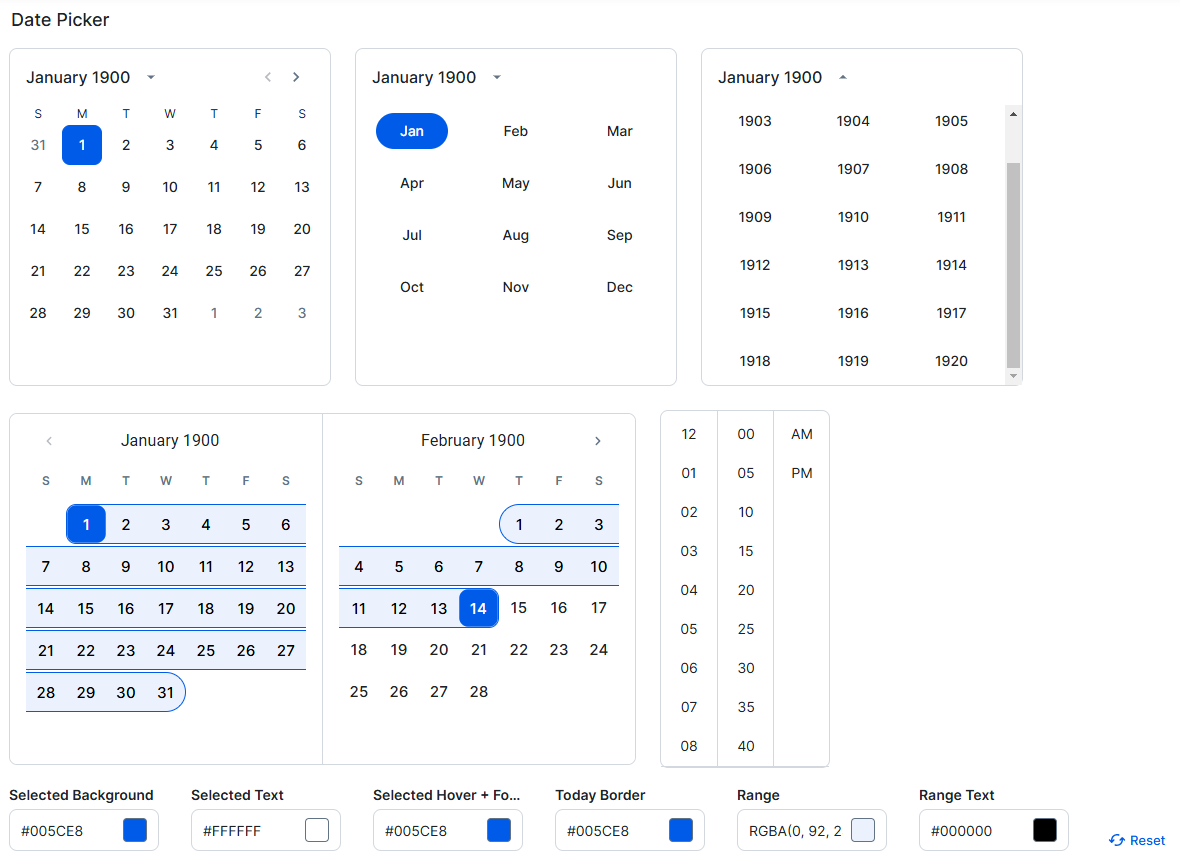Open the Today Border color swatch
The image size is (1180, 861).
pos(680,829)
